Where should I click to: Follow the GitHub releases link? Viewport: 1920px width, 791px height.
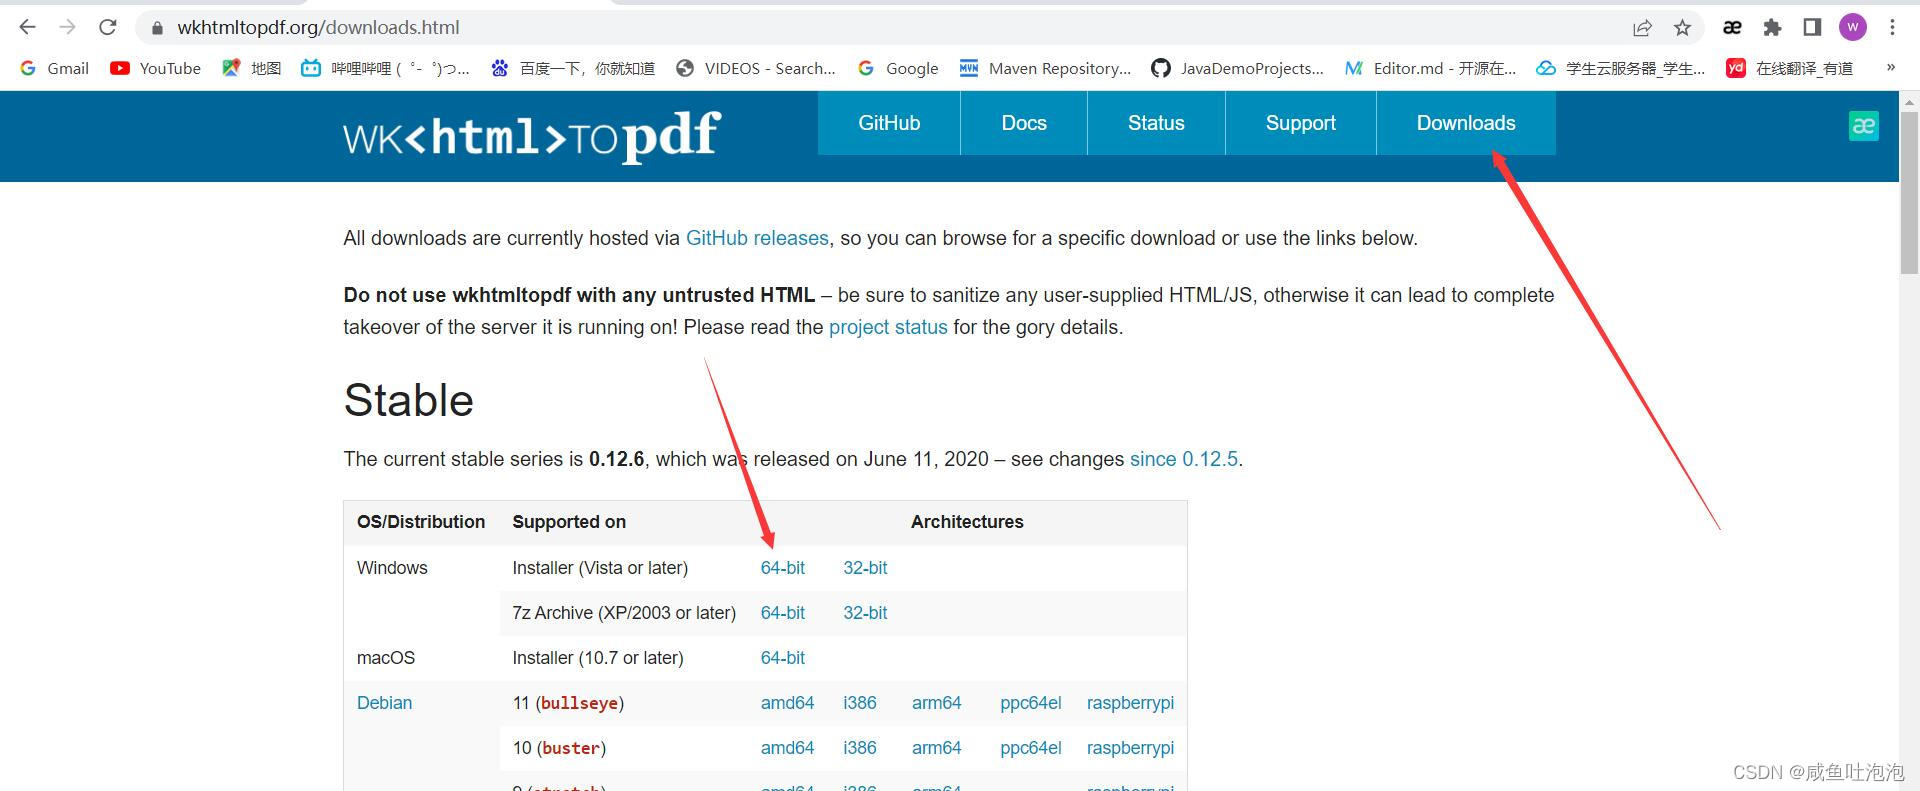pyautogui.click(x=757, y=238)
